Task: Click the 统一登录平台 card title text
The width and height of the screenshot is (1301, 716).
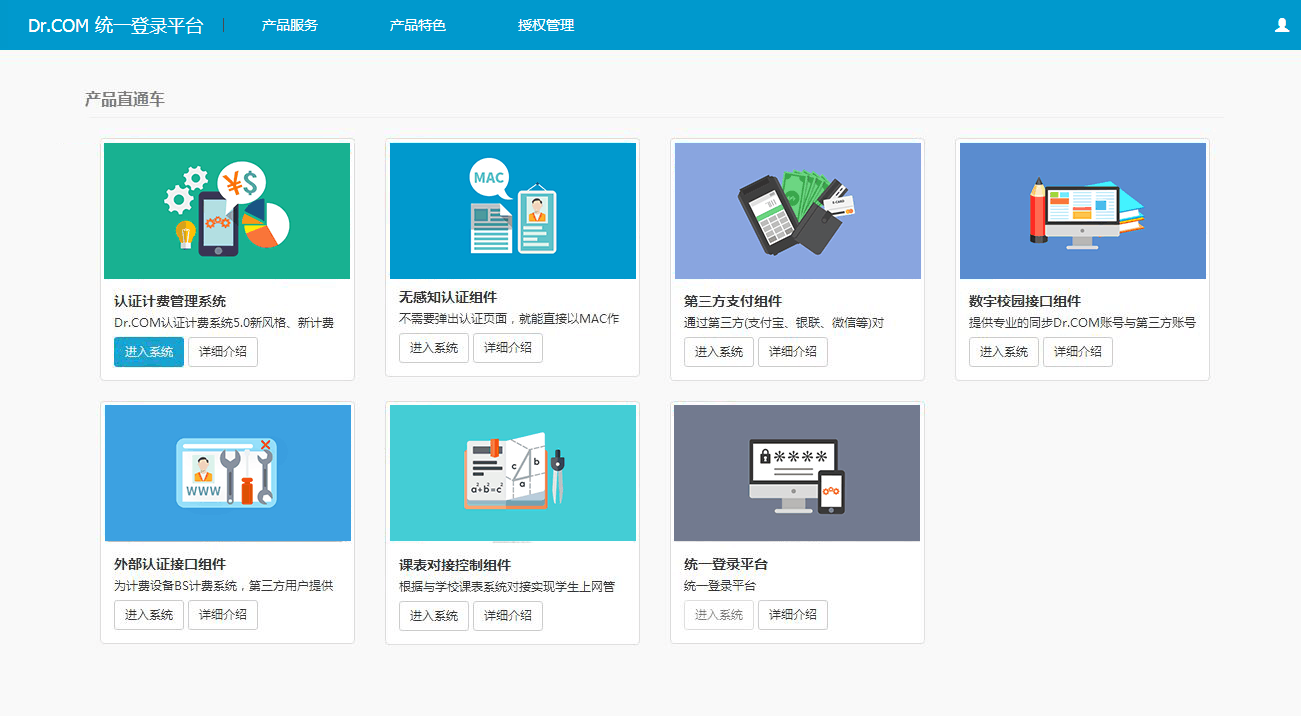Action: [726, 564]
